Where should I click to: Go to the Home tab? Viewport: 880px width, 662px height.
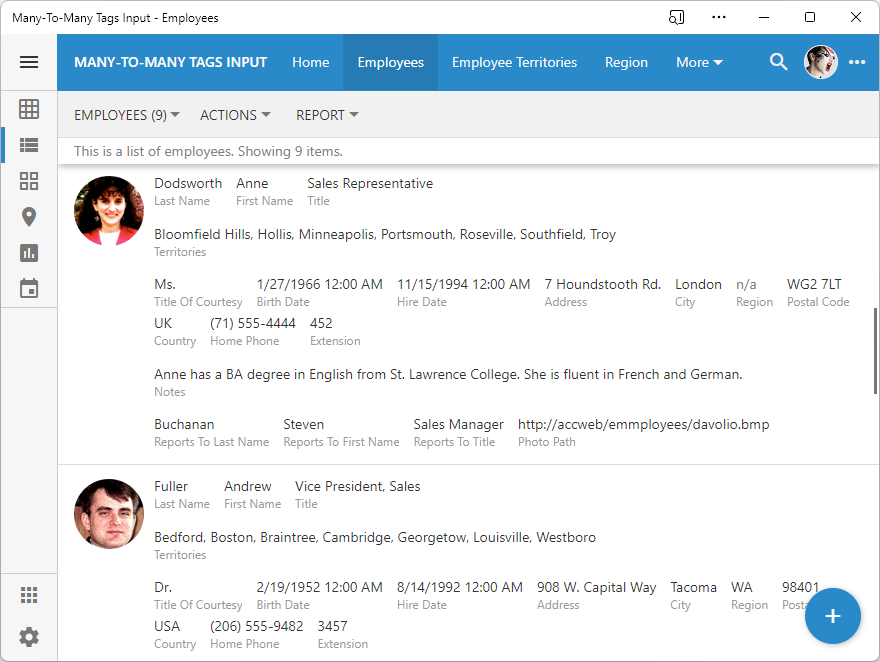(x=310, y=62)
